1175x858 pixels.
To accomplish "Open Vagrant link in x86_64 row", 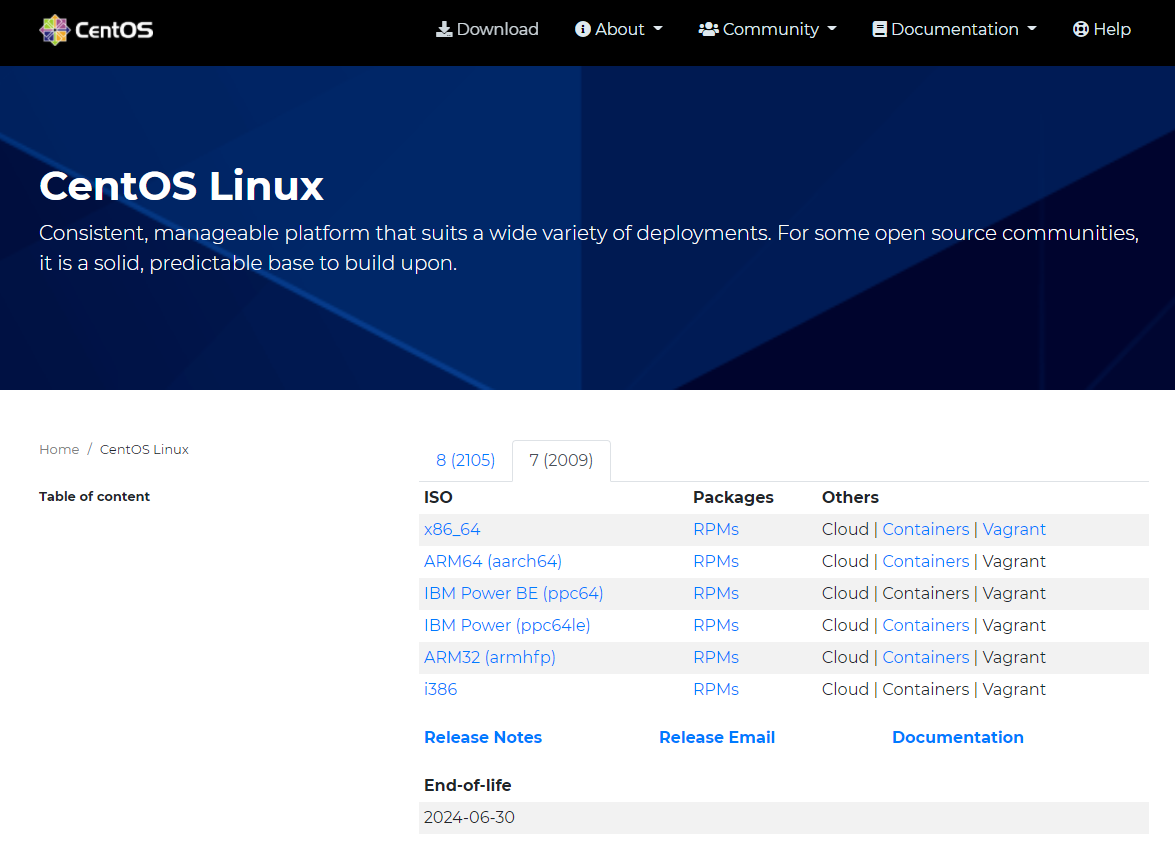I will tap(1014, 529).
